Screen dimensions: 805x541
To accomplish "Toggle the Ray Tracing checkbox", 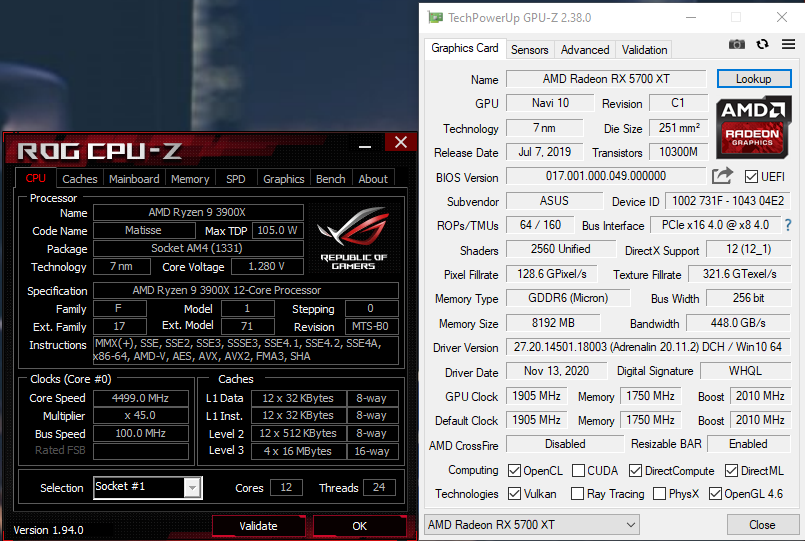I will (578, 494).
